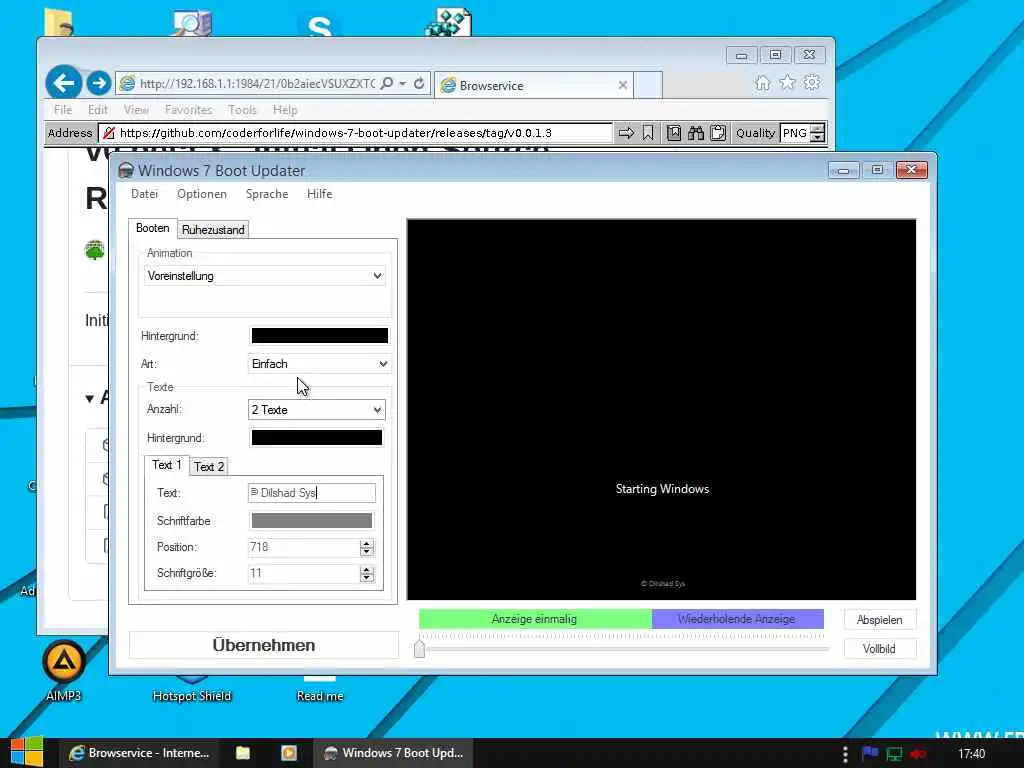Open the IE address bar autocomplete dropdown
Screen dimensions: 1024x768
pos(403,84)
